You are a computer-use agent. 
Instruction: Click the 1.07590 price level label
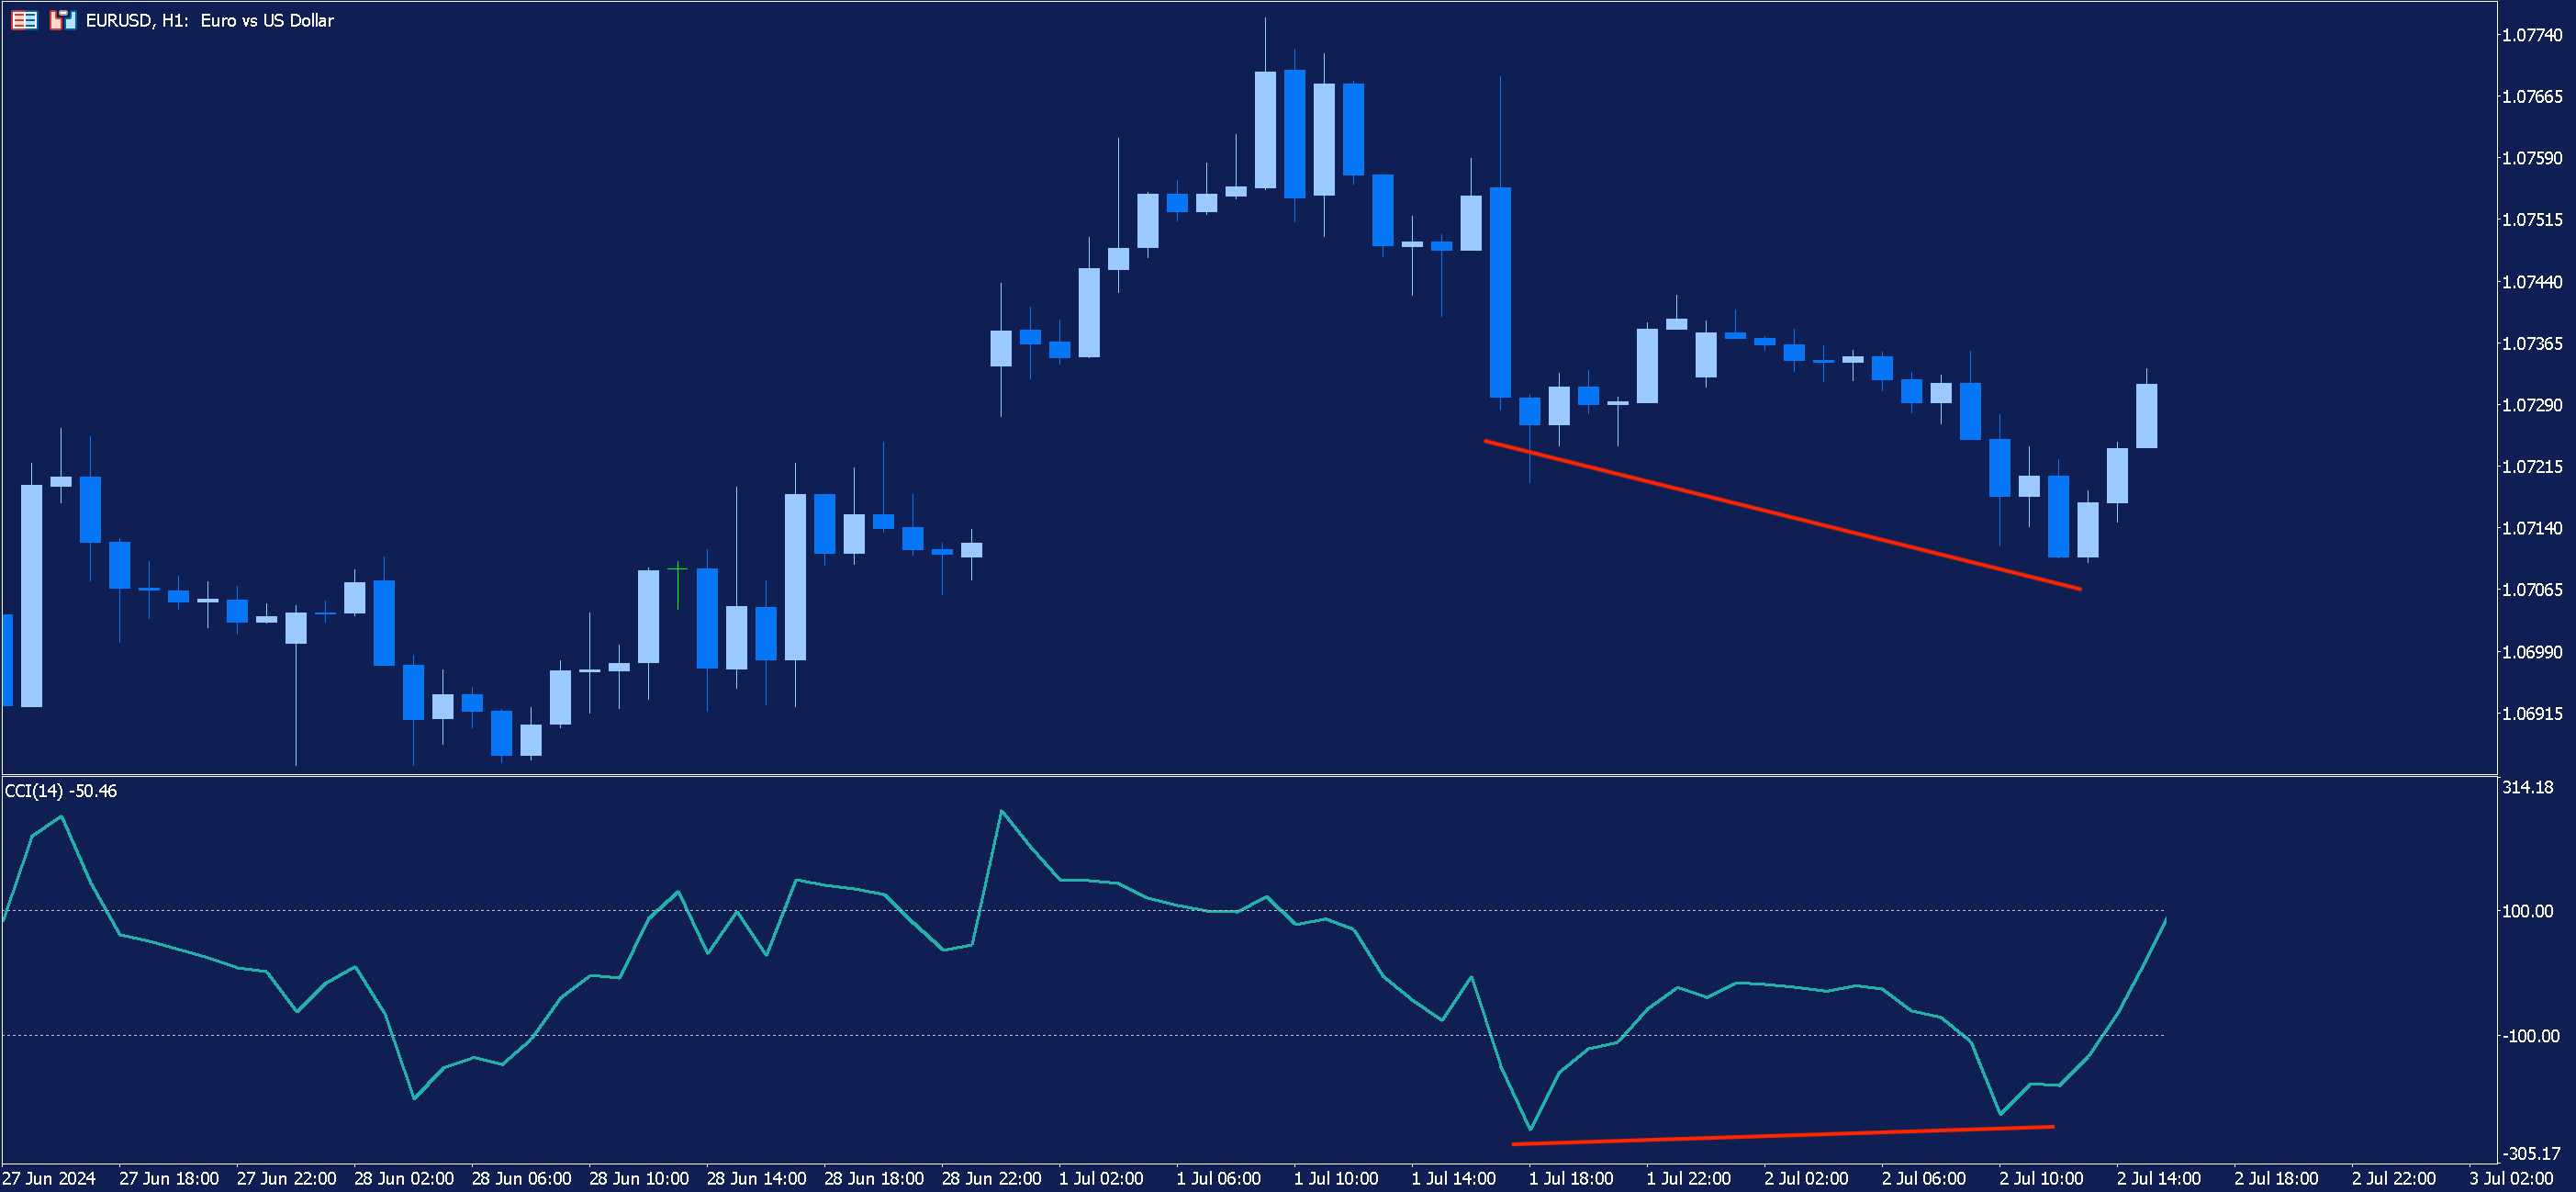pos(2532,158)
